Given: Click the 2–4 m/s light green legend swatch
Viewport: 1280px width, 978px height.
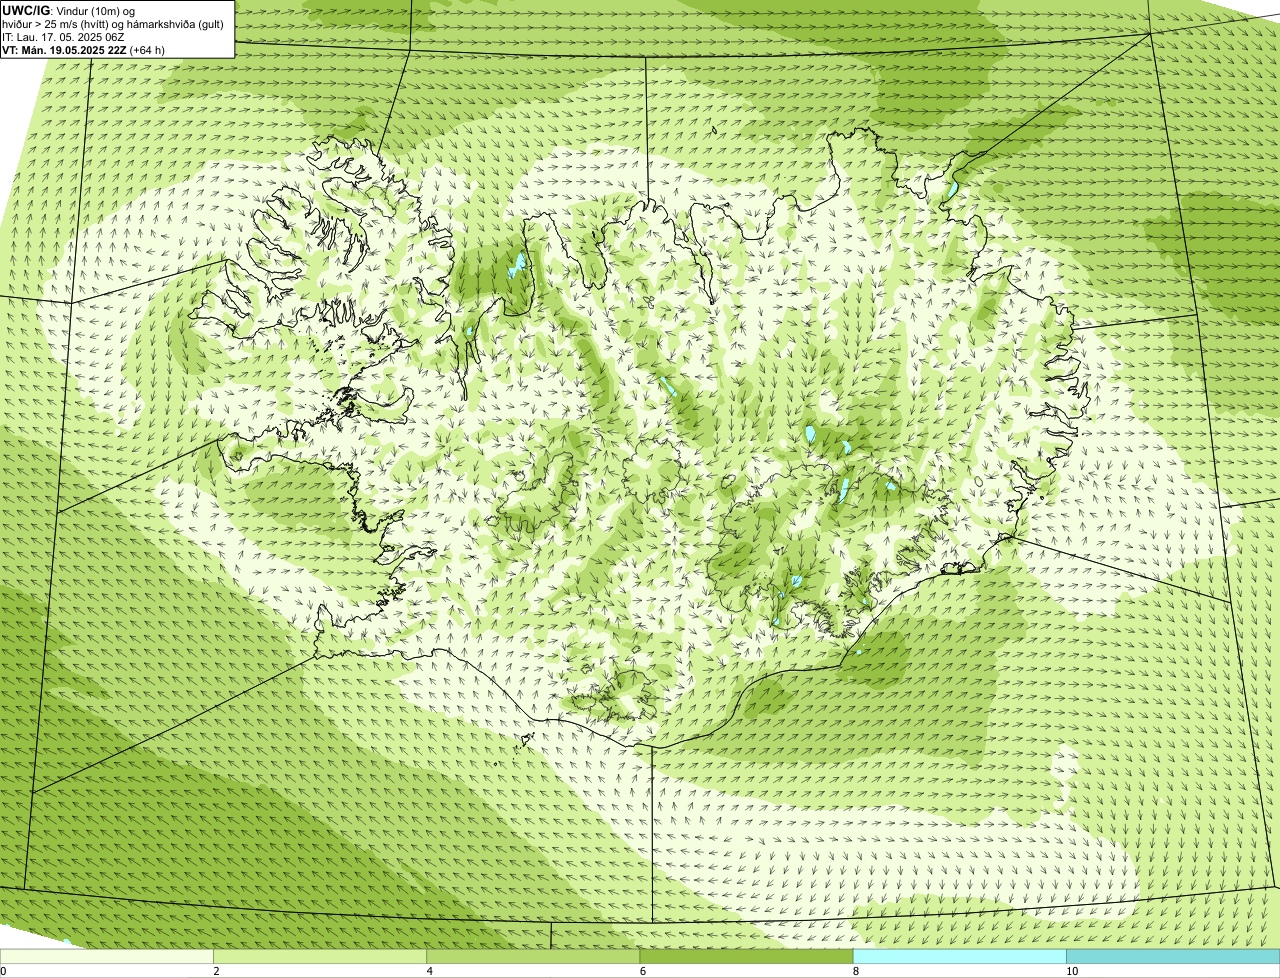Looking at the screenshot, I should pos(320,957).
